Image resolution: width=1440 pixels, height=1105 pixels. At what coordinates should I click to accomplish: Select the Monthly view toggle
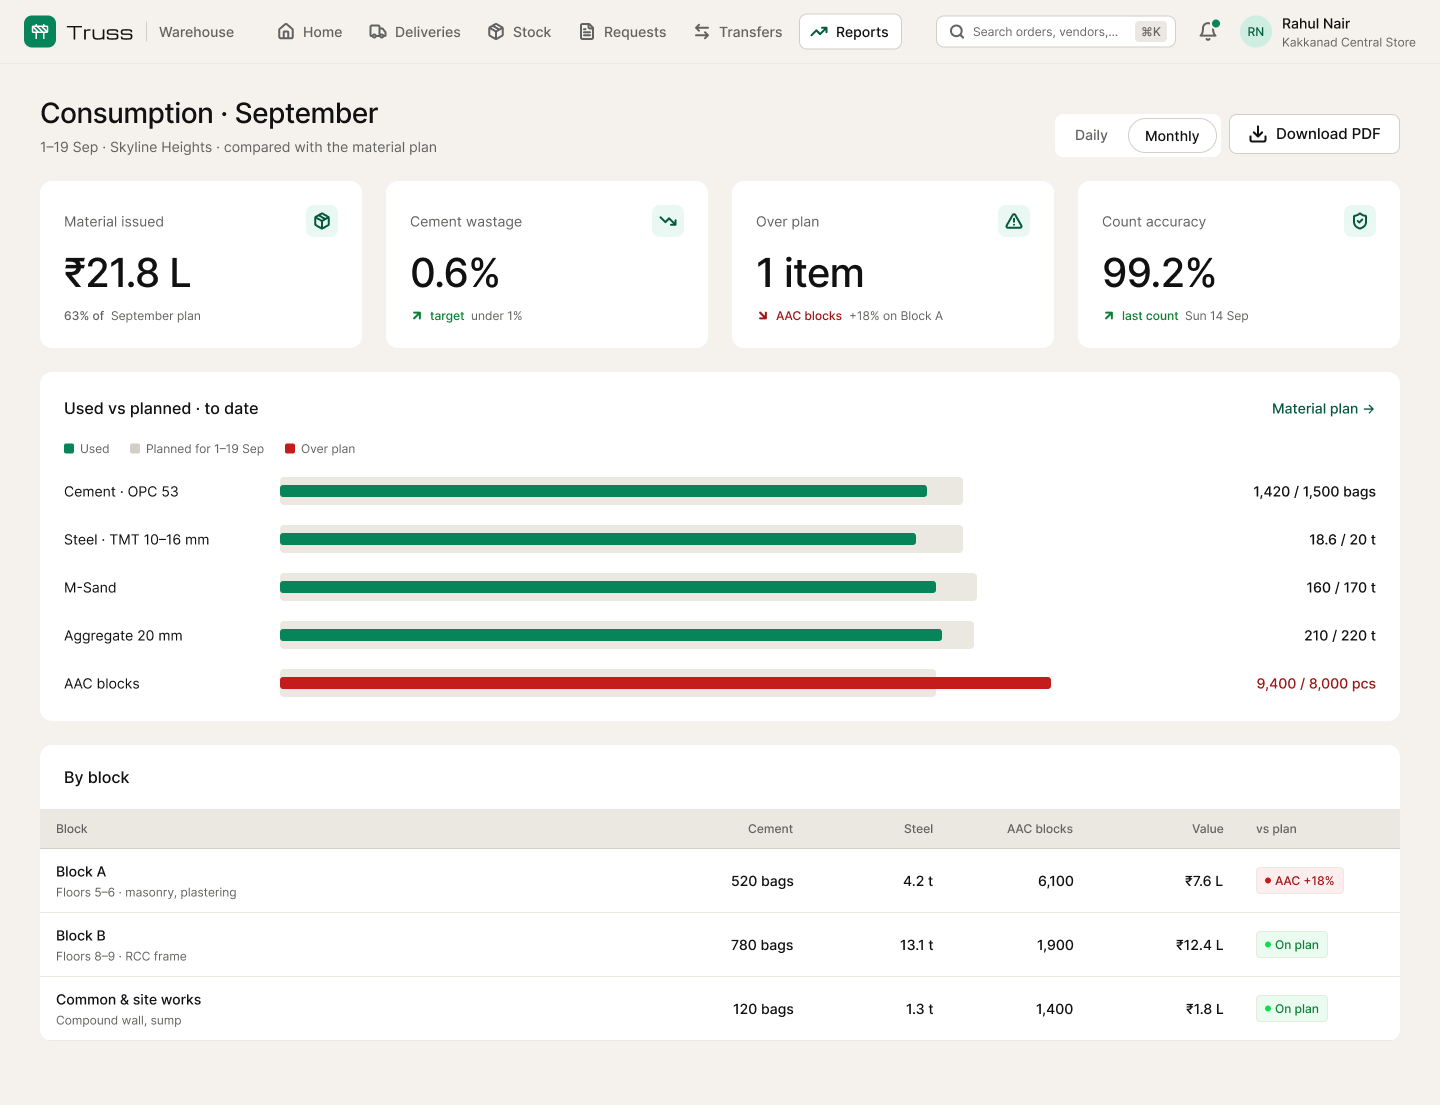(x=1172, y=136)
